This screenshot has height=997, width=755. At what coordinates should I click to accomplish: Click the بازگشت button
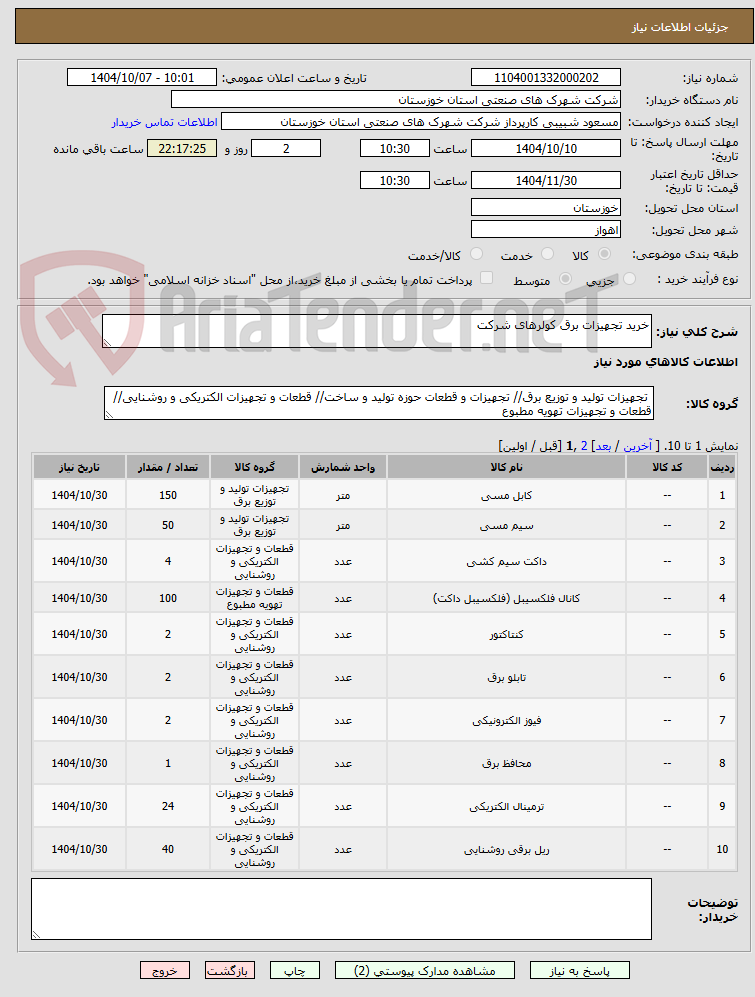click(230, 970)
